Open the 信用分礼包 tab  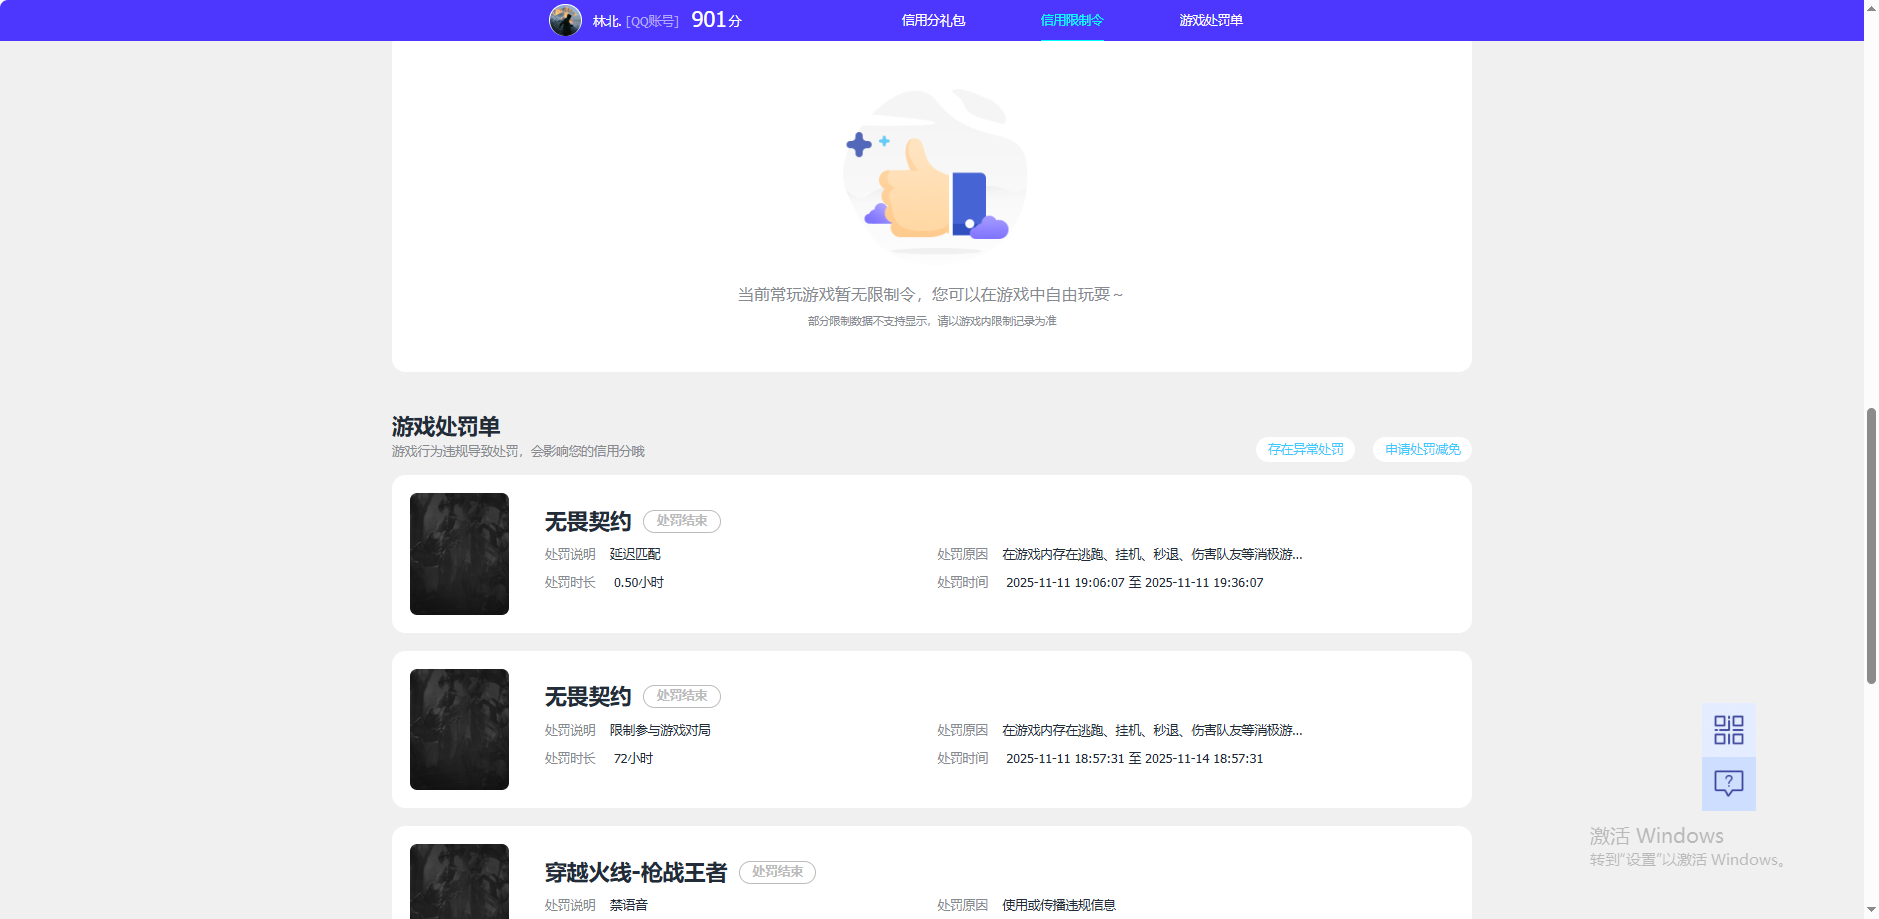pos(933,20)
